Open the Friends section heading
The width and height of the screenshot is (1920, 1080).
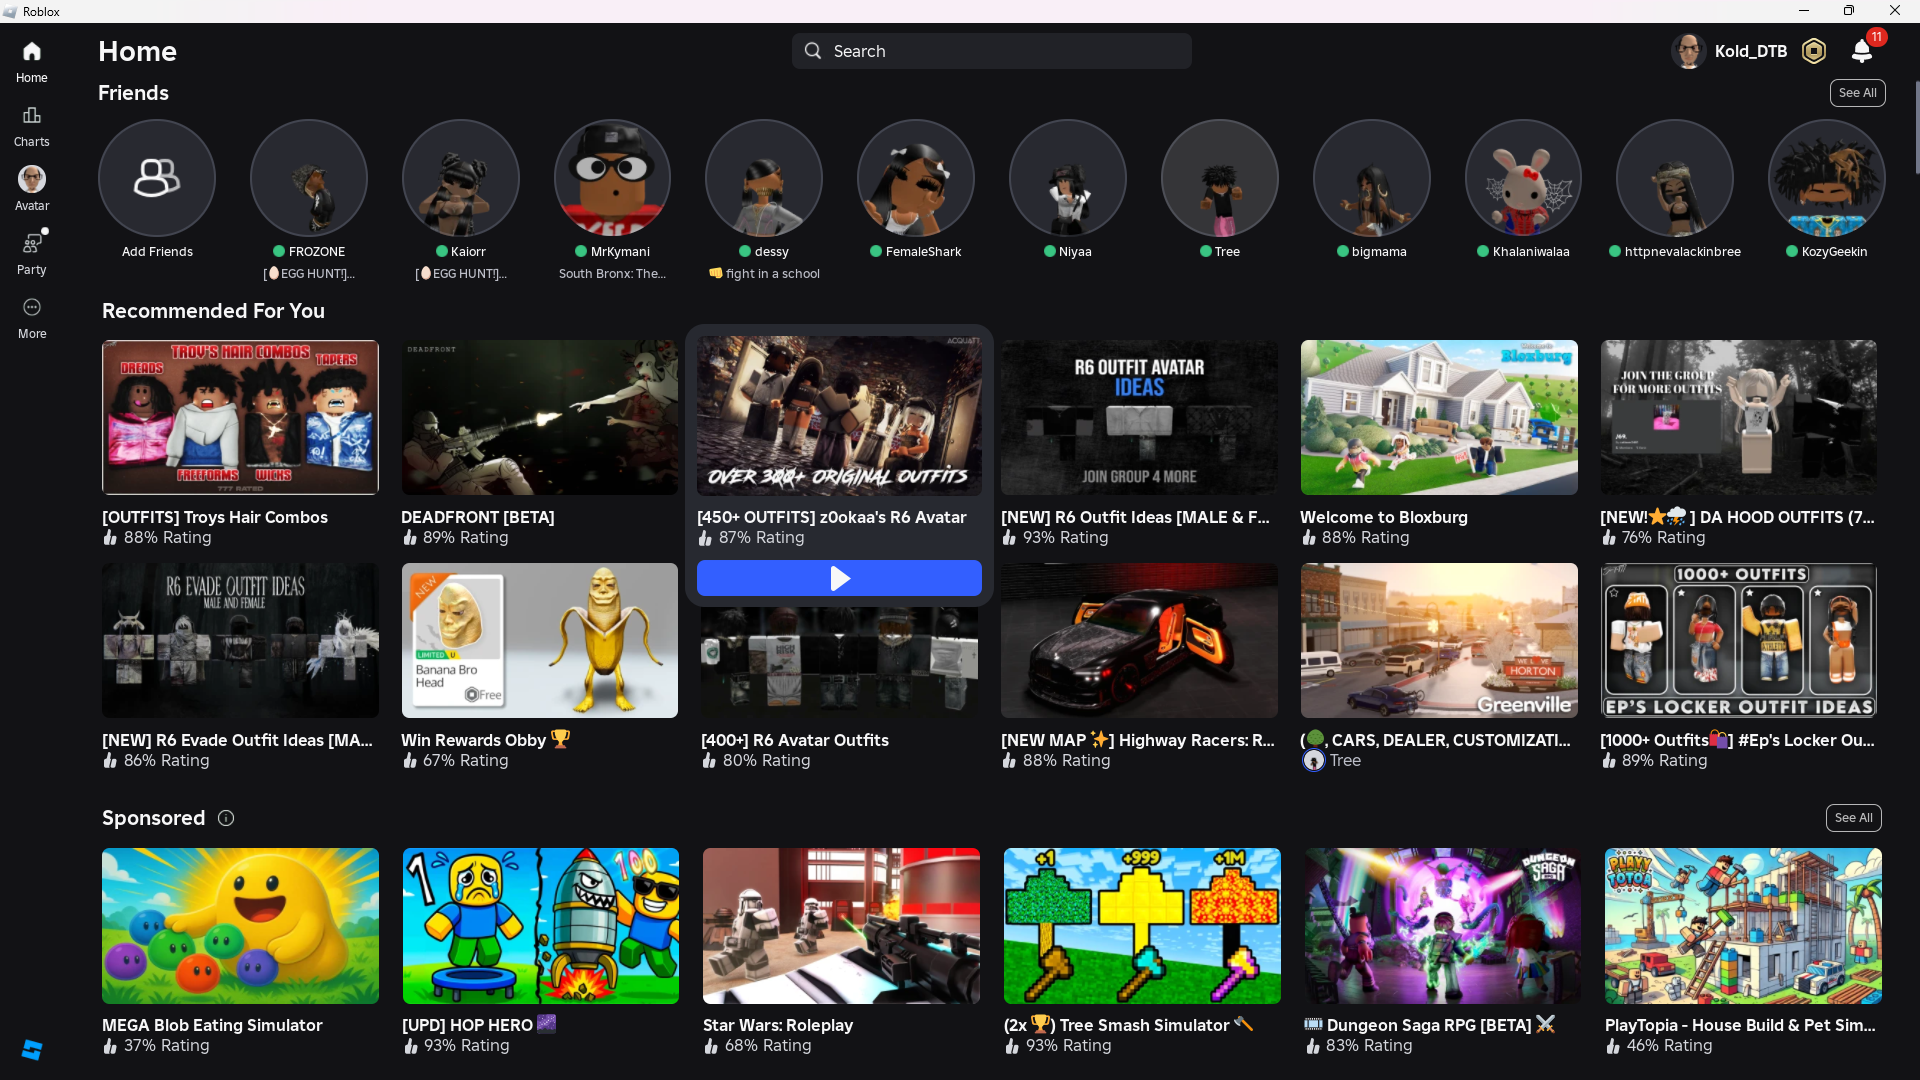[x=133, y=93]
